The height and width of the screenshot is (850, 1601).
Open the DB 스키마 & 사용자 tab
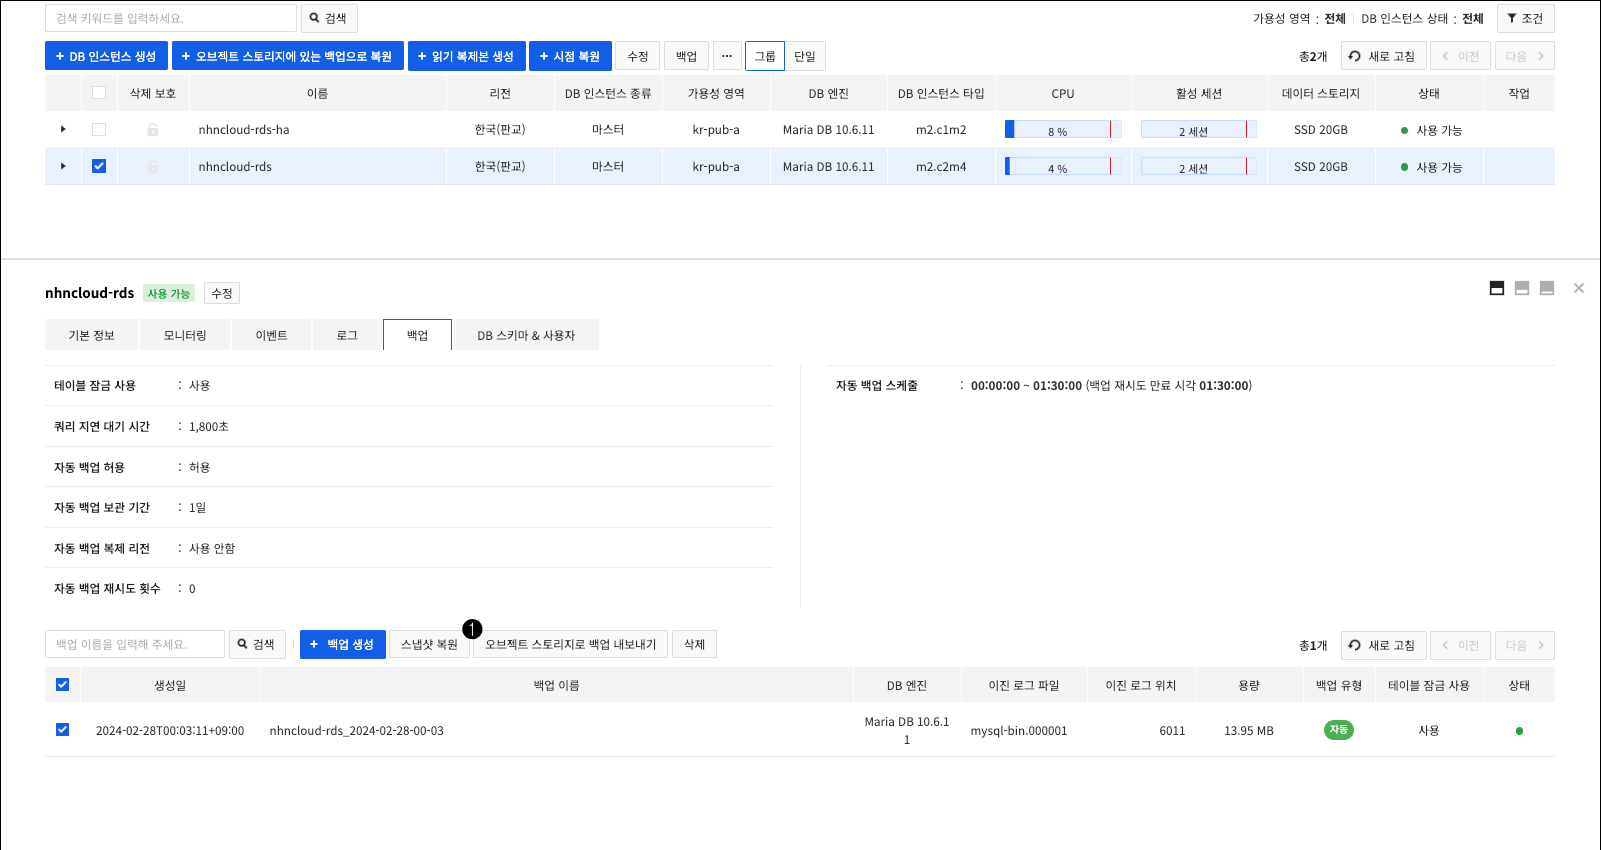[526, 335]
